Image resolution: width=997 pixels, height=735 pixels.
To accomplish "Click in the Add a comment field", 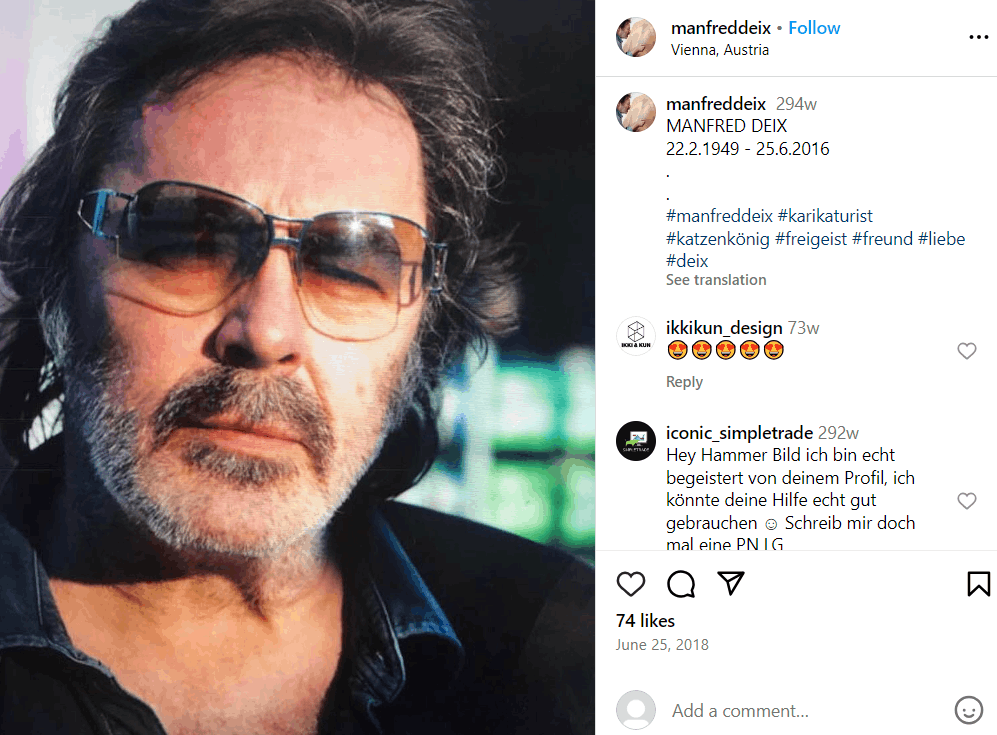I will [x=800, y=711].
